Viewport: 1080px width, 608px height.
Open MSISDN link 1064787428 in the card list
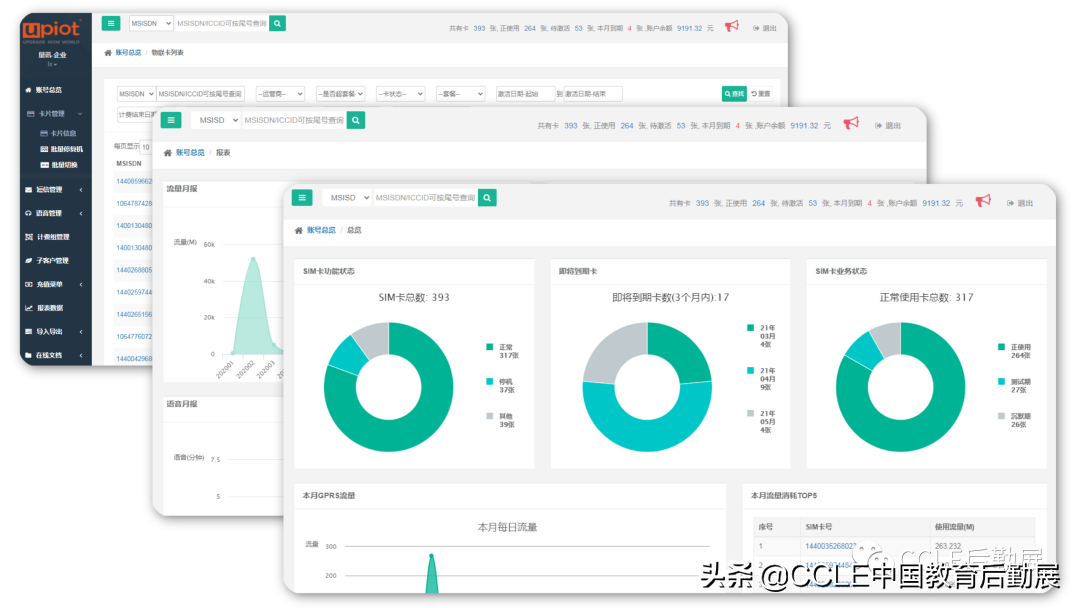[x=134, y=204]
